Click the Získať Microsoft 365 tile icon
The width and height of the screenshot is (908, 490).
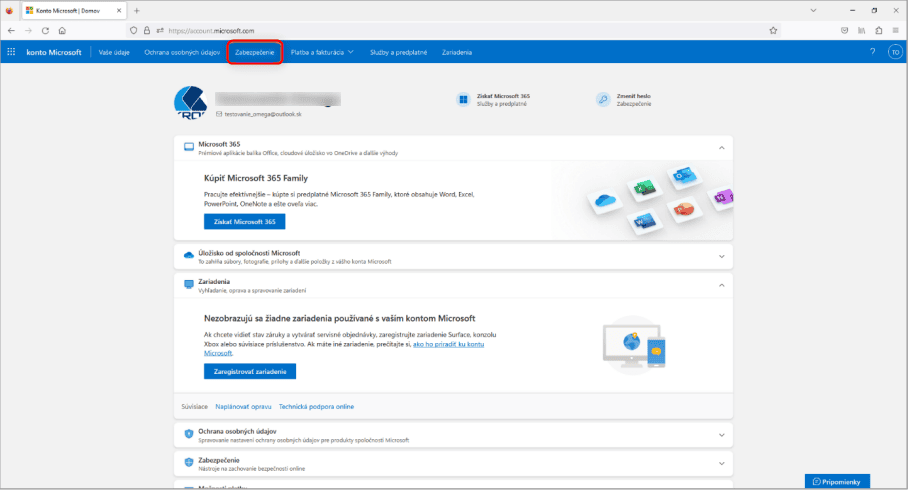463,100
